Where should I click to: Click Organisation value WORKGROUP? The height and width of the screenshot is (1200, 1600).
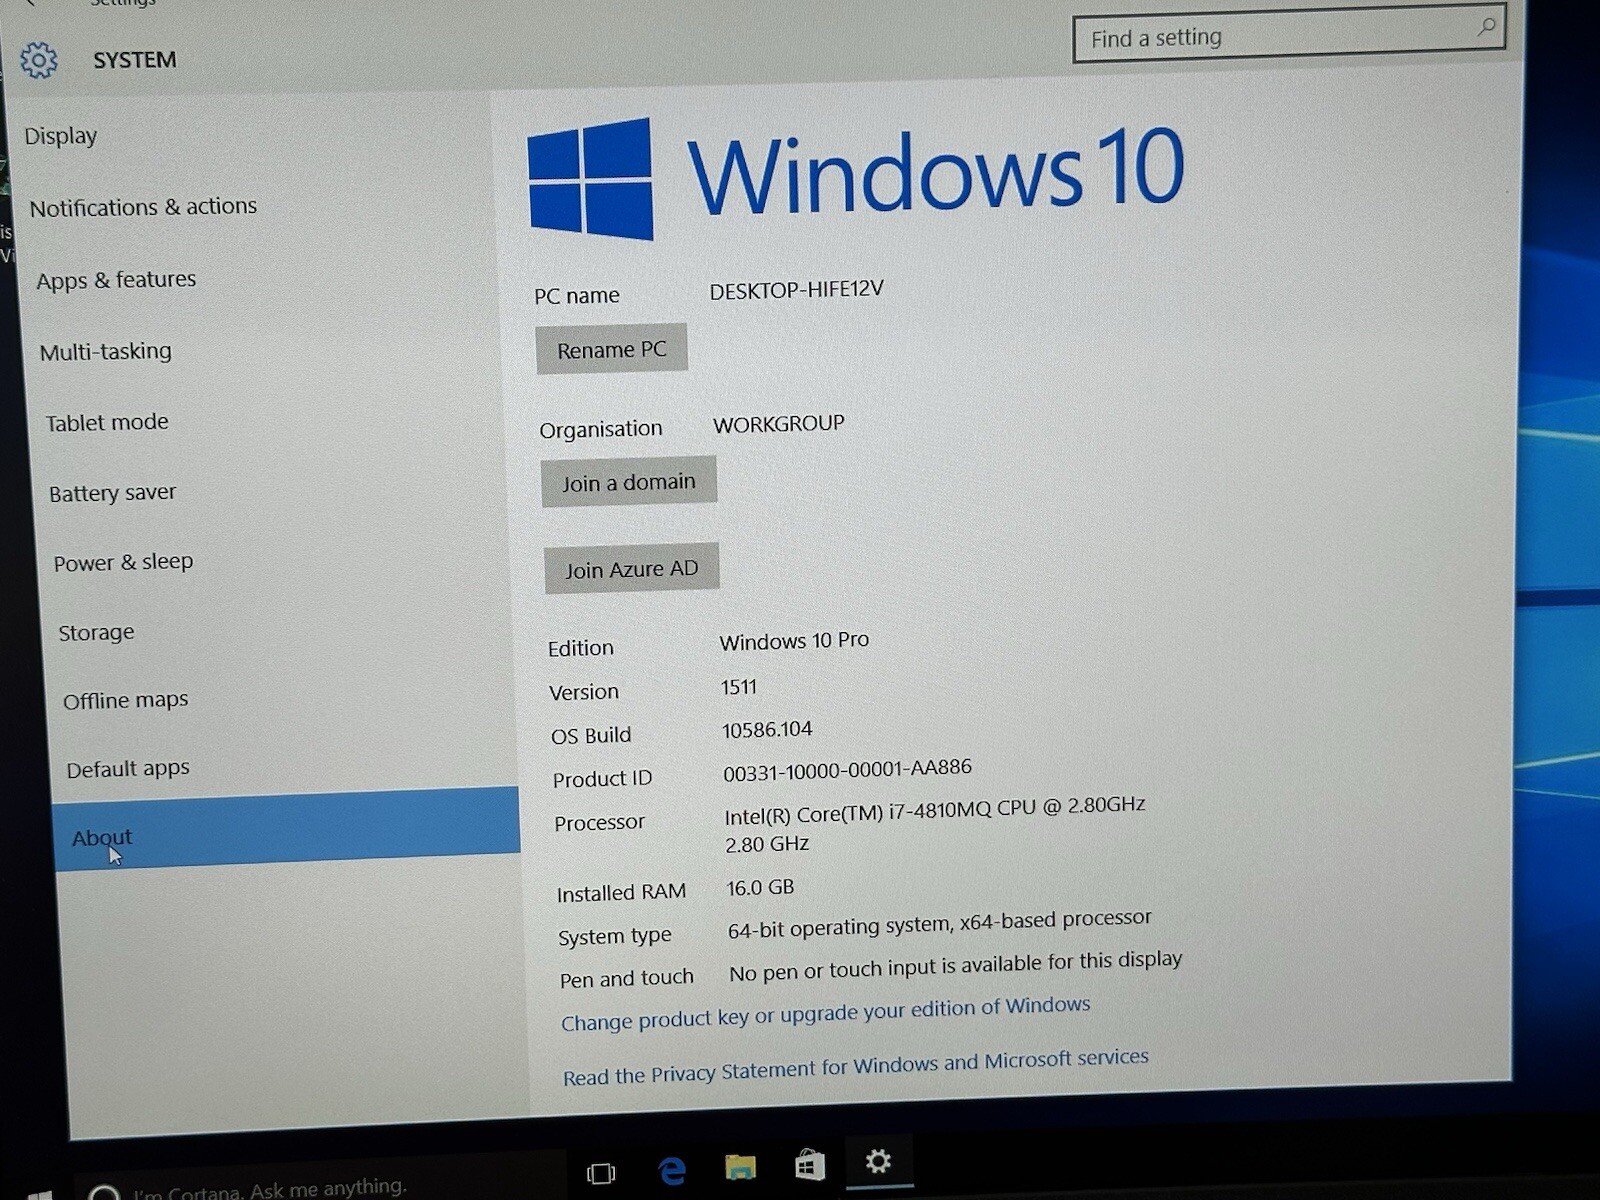tap(778, 424)
